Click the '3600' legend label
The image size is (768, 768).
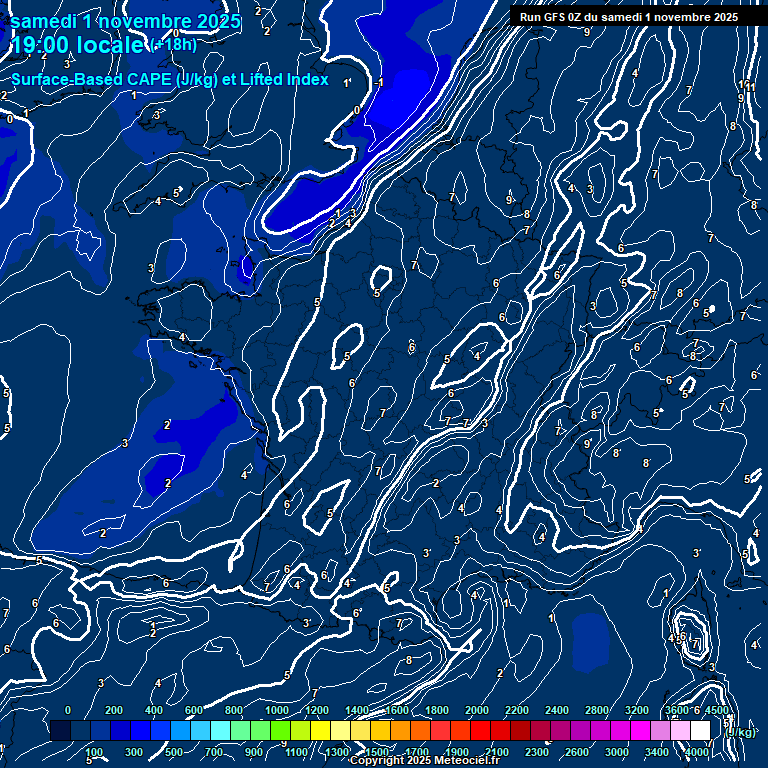point(677,710)
